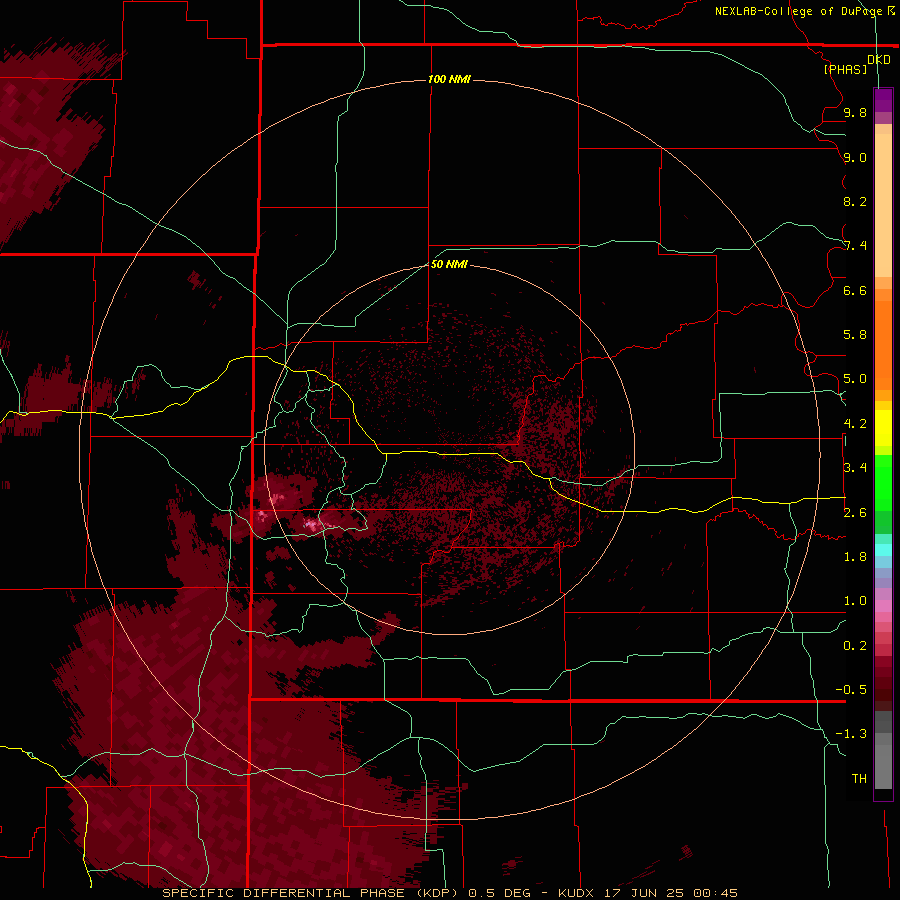Pick the cyan legend color band
Image resolution: width=900 pixels, height=900 pixels.
pyautogui.click(x=883, y=549)
